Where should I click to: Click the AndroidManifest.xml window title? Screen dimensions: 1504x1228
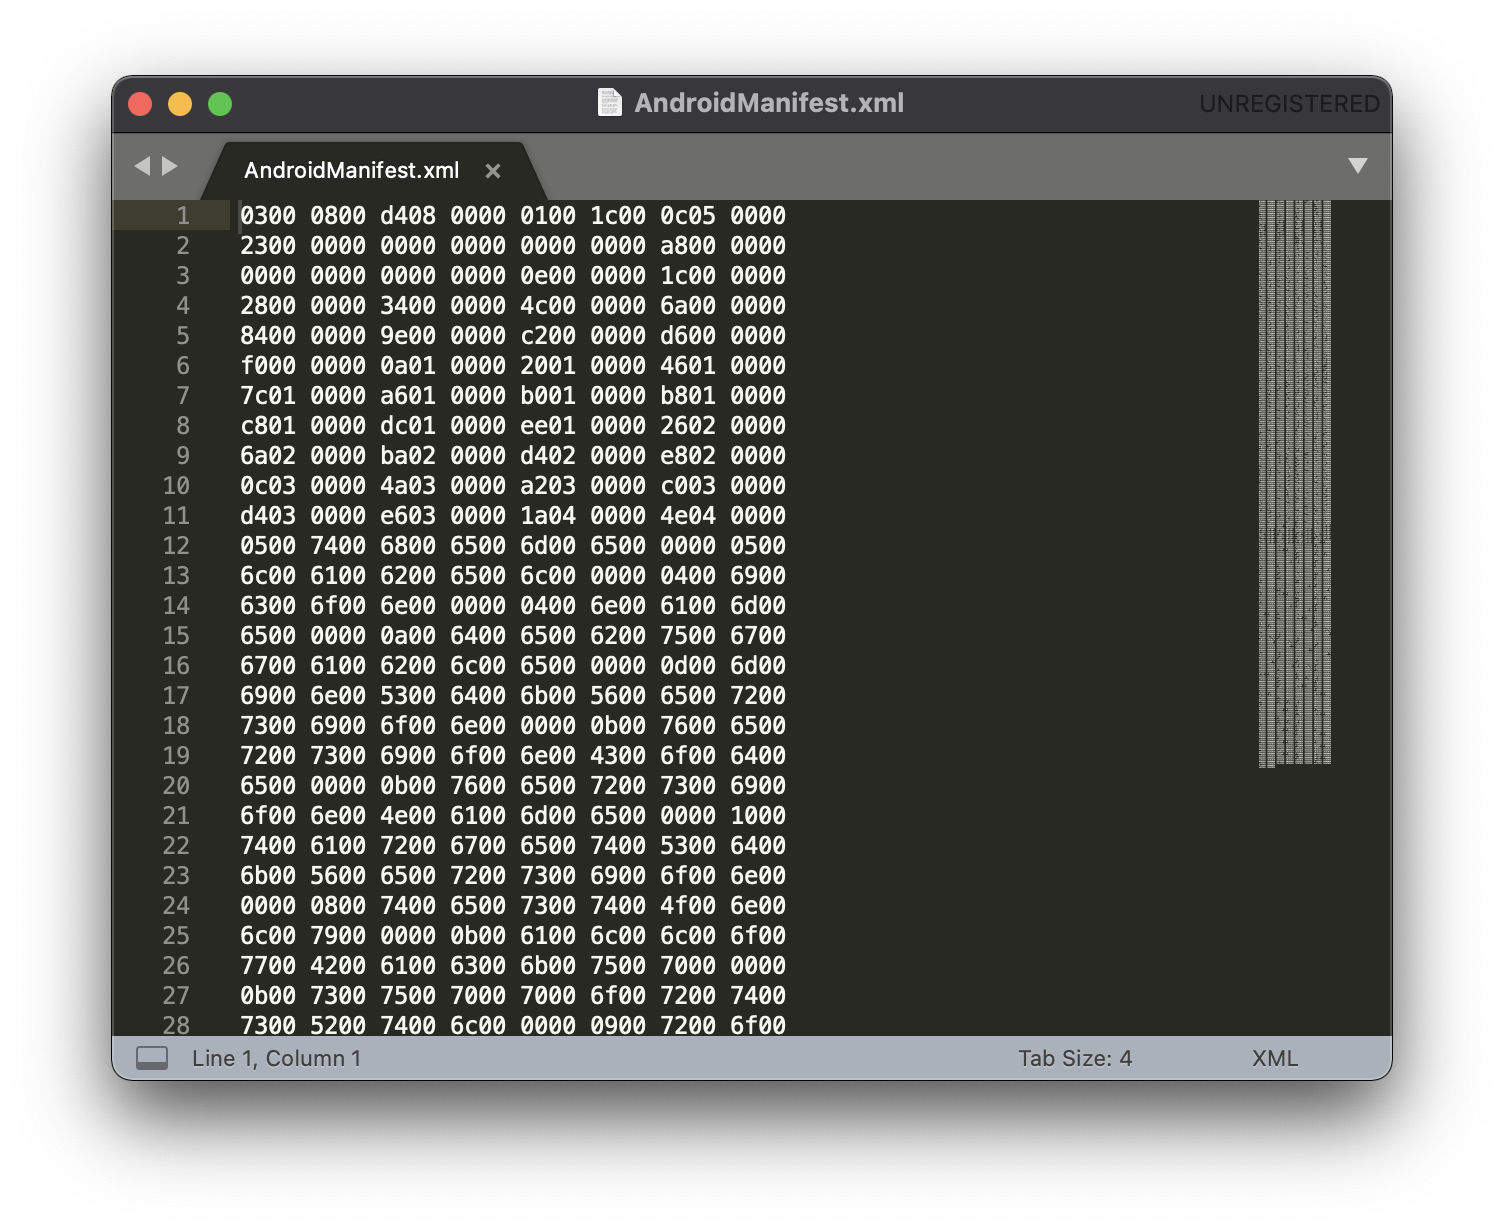pos(769,102)
